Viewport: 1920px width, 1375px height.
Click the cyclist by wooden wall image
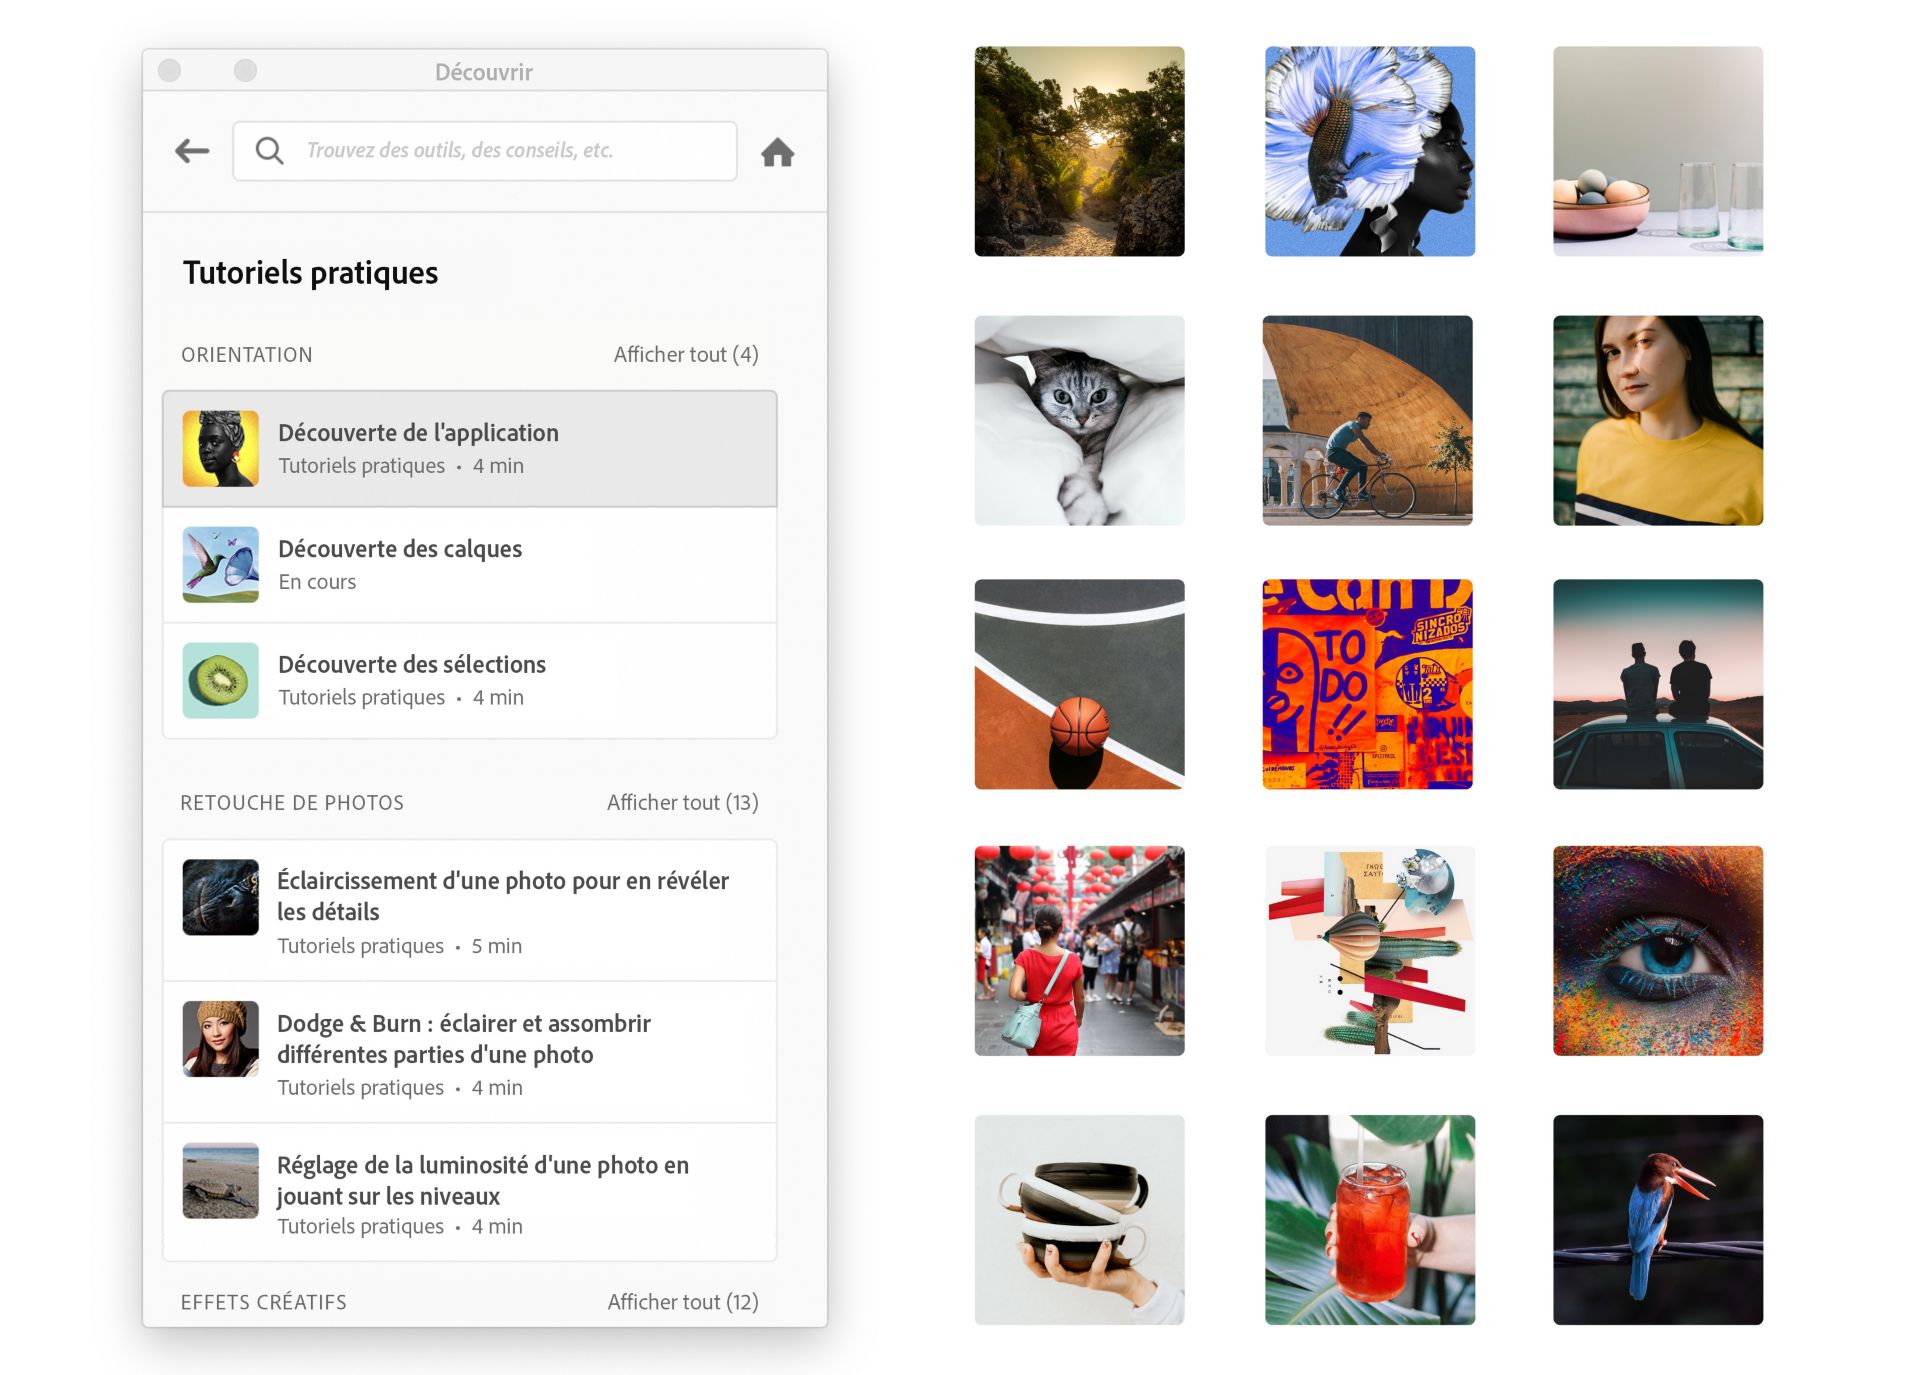[1367, 421]
